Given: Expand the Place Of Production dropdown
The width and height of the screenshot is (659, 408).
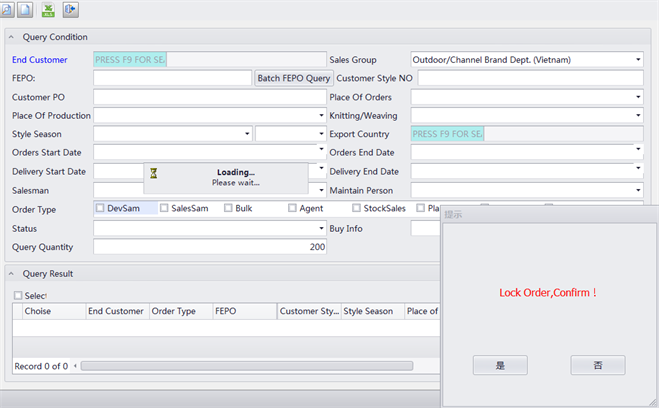Looking at the screenshot, I should (x=319, y=116).
